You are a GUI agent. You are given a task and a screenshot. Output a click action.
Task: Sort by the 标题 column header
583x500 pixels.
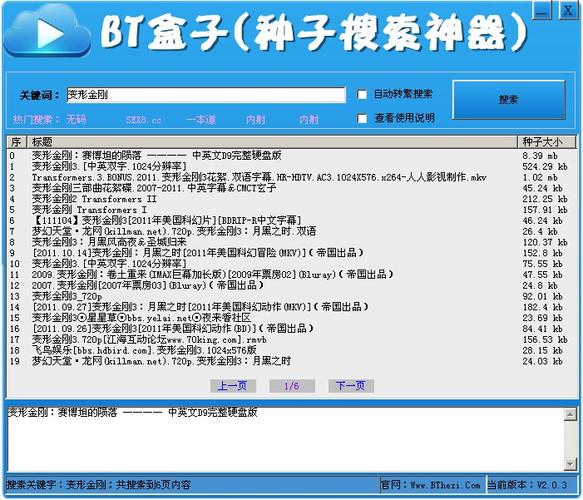(x=273, y=142)
